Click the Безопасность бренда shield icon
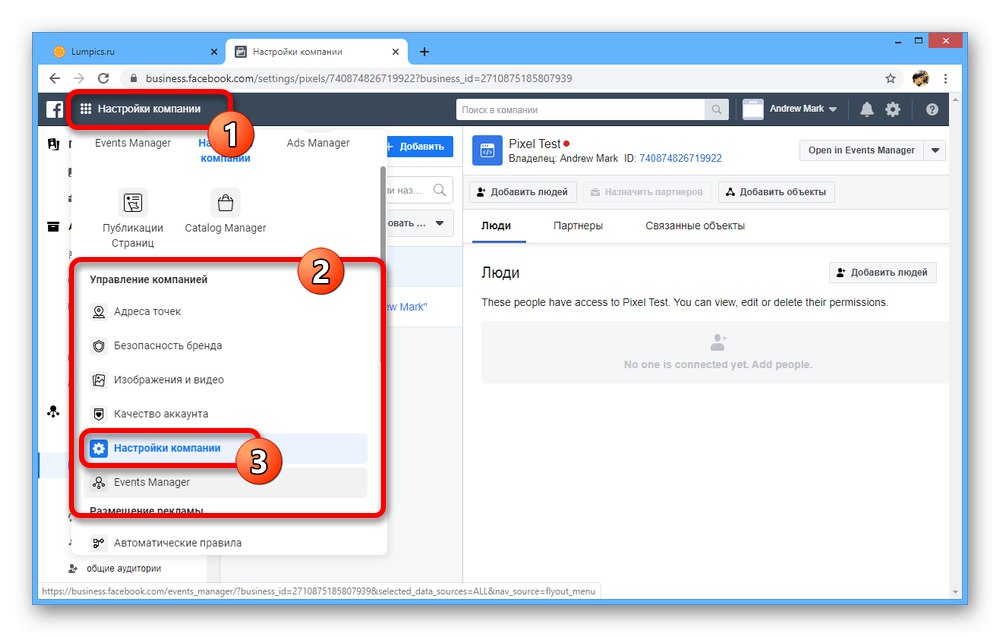This screenshot has height=637, width=1000. point(99,346)
